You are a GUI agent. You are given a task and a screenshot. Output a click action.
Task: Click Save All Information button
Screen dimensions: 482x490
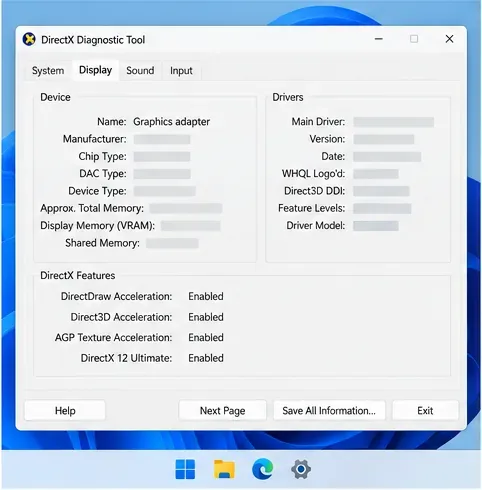point(329,410)
